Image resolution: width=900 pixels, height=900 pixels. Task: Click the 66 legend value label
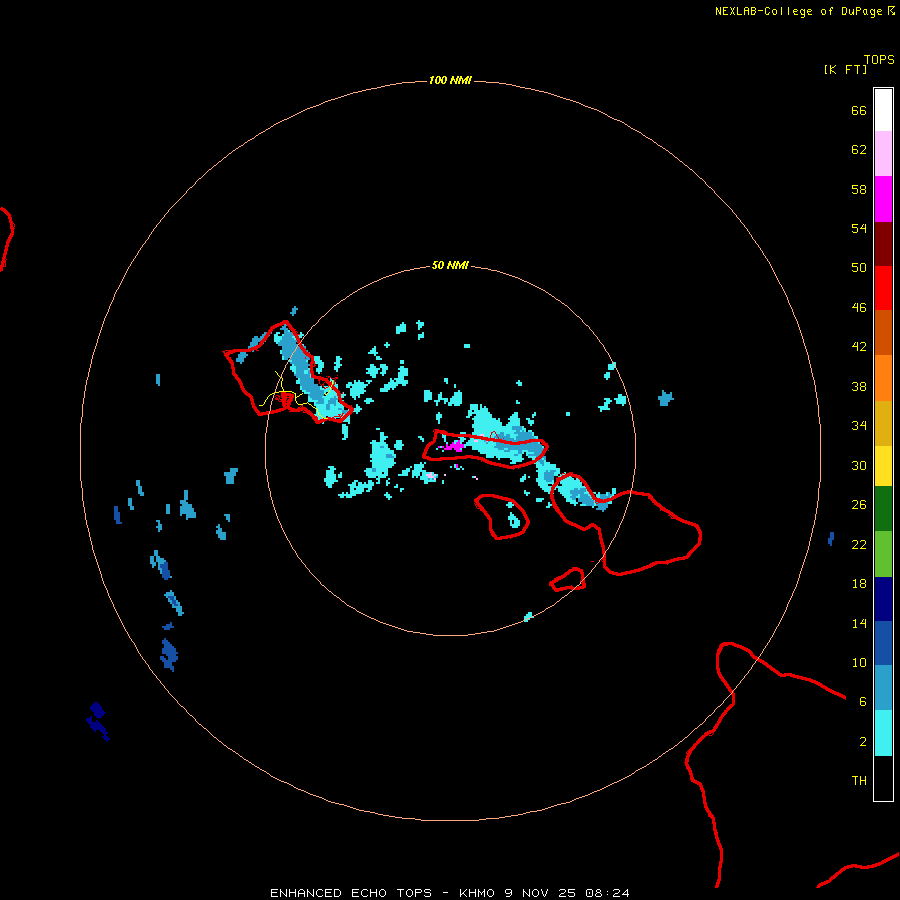click(859, 111)
